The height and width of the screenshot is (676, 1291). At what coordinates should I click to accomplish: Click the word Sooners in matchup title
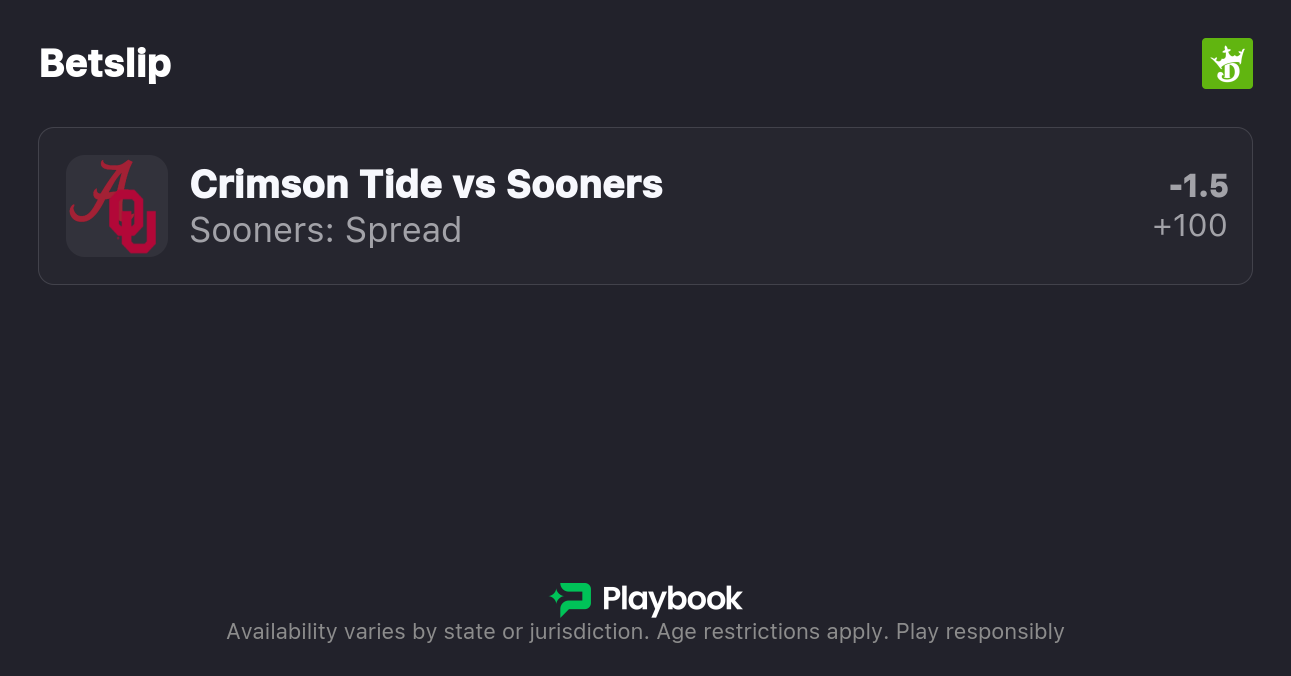tap(584, 184)
